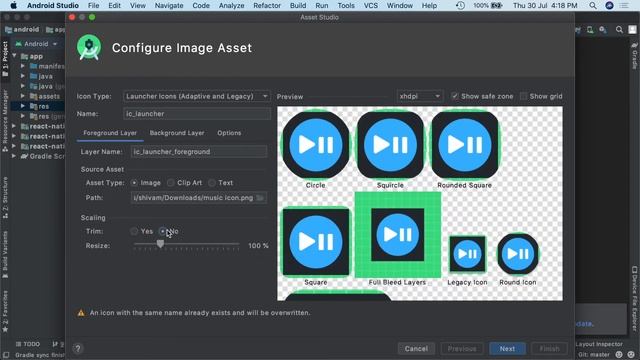
Task: Open the Analyze menu
Action: point(231,6)
